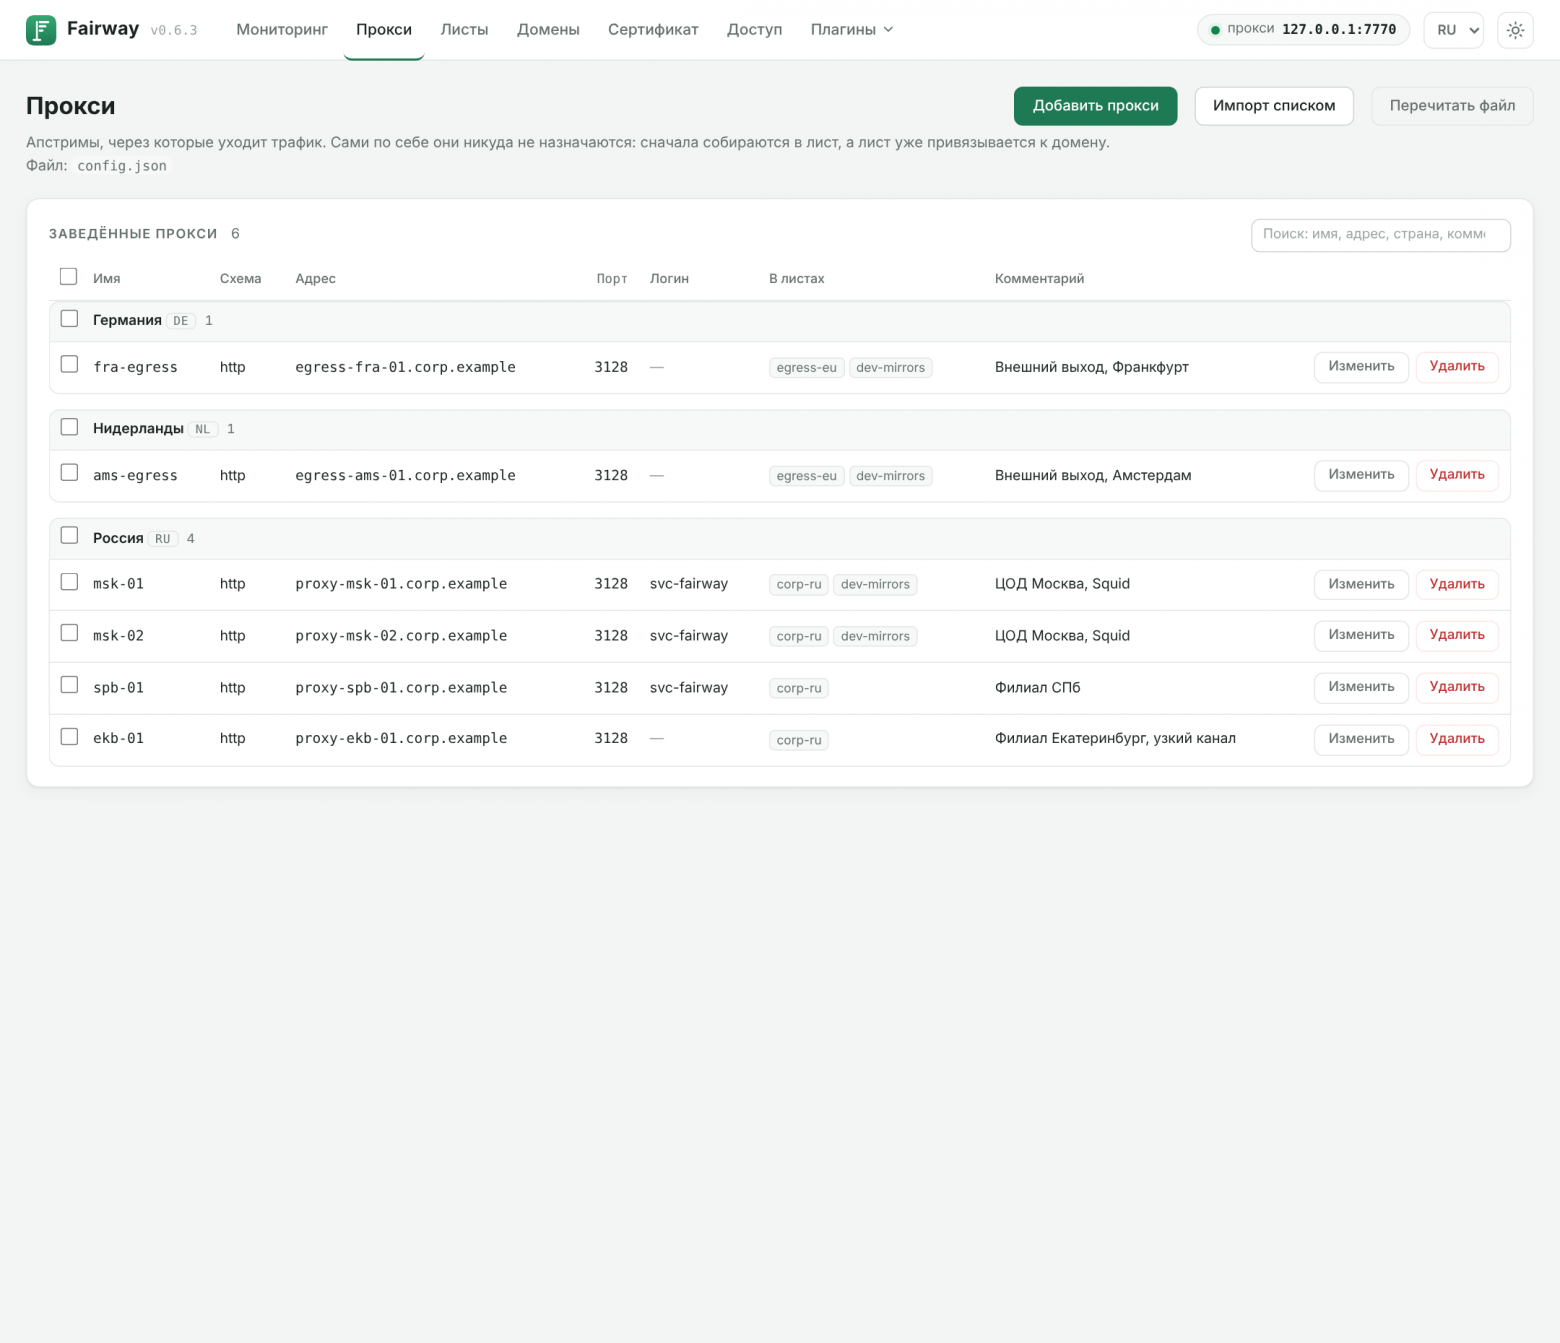The height and width of the screenshot is (1343, 1560).
Task: Check the spb-01 row checkbox
Action: pyautogui.click(x=69, y=685)
